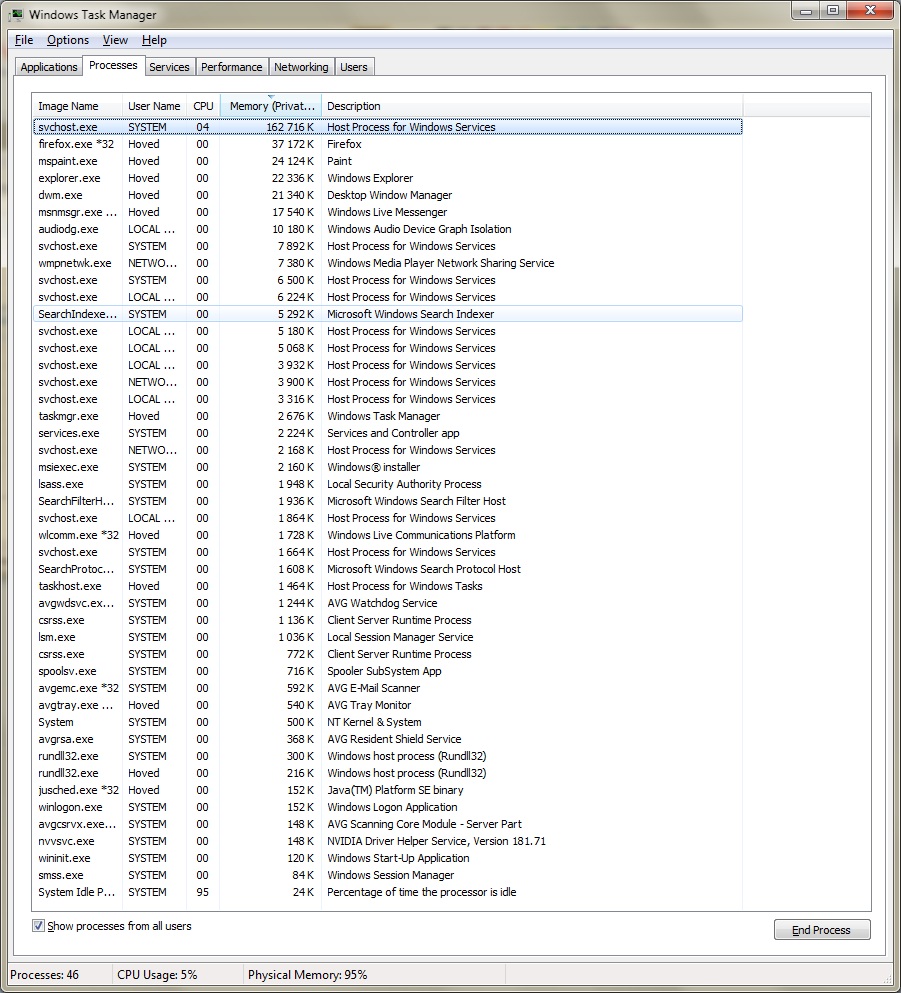This screenshot has width=901, height=993.
Task: Select the avgcsrvx.exe process
Action: pos(387,825)
